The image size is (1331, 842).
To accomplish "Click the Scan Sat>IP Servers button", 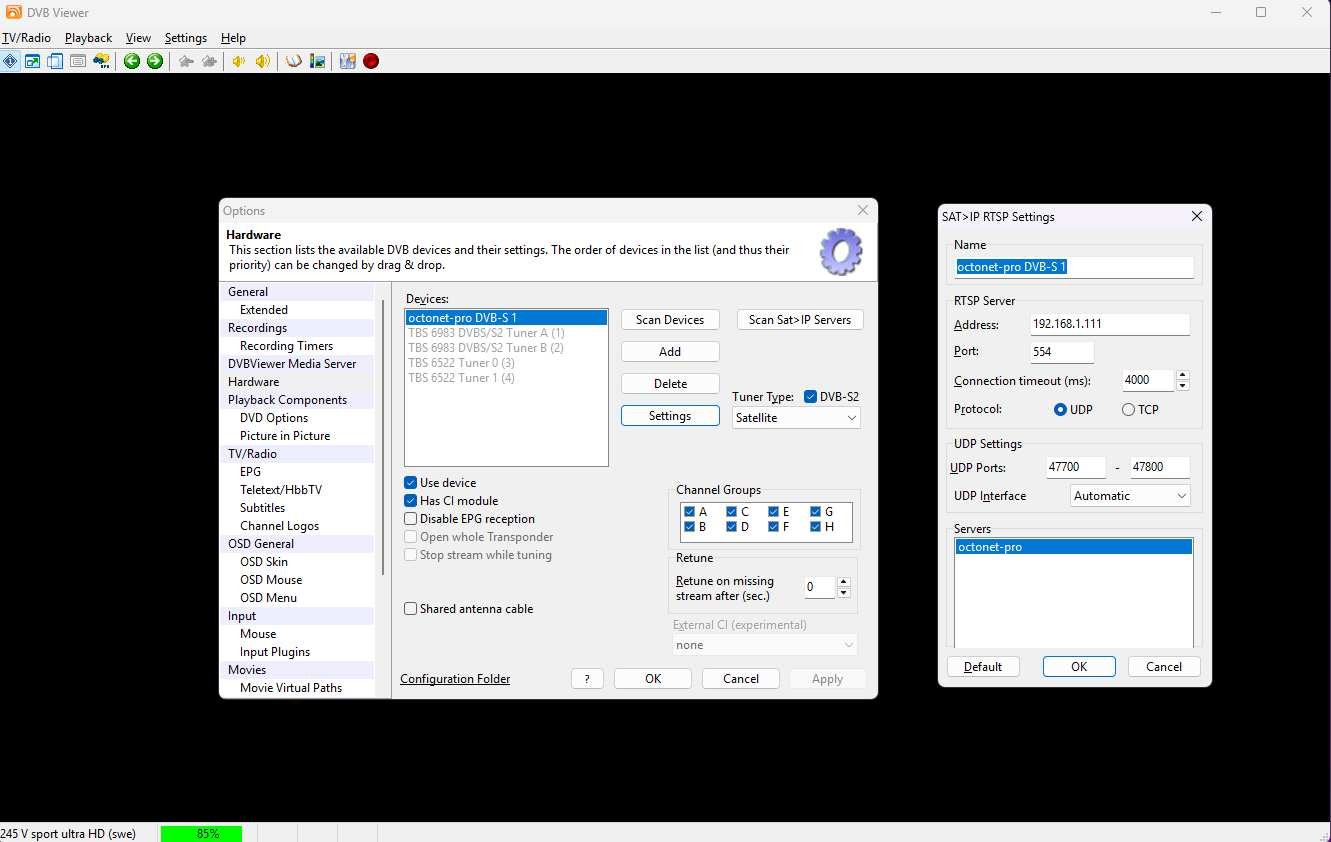I will pos(800,320).
